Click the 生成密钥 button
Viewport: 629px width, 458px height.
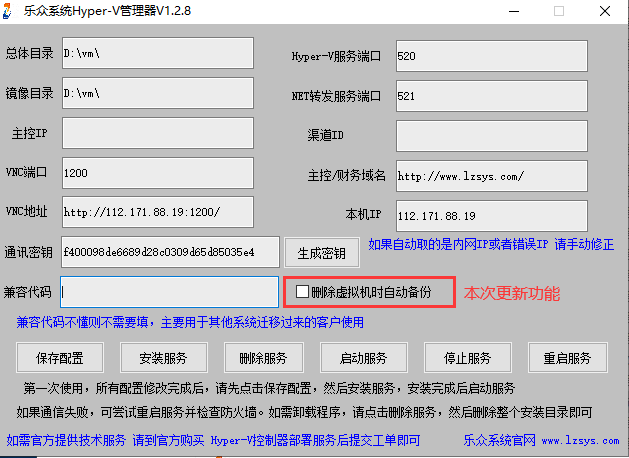coord(322,253)
